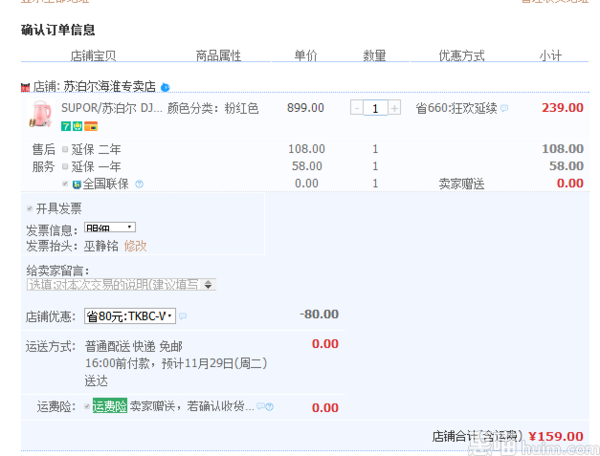Open the 发票信息 dropdown
This screenshot has width=600, height=456.
tap(109, 228)
